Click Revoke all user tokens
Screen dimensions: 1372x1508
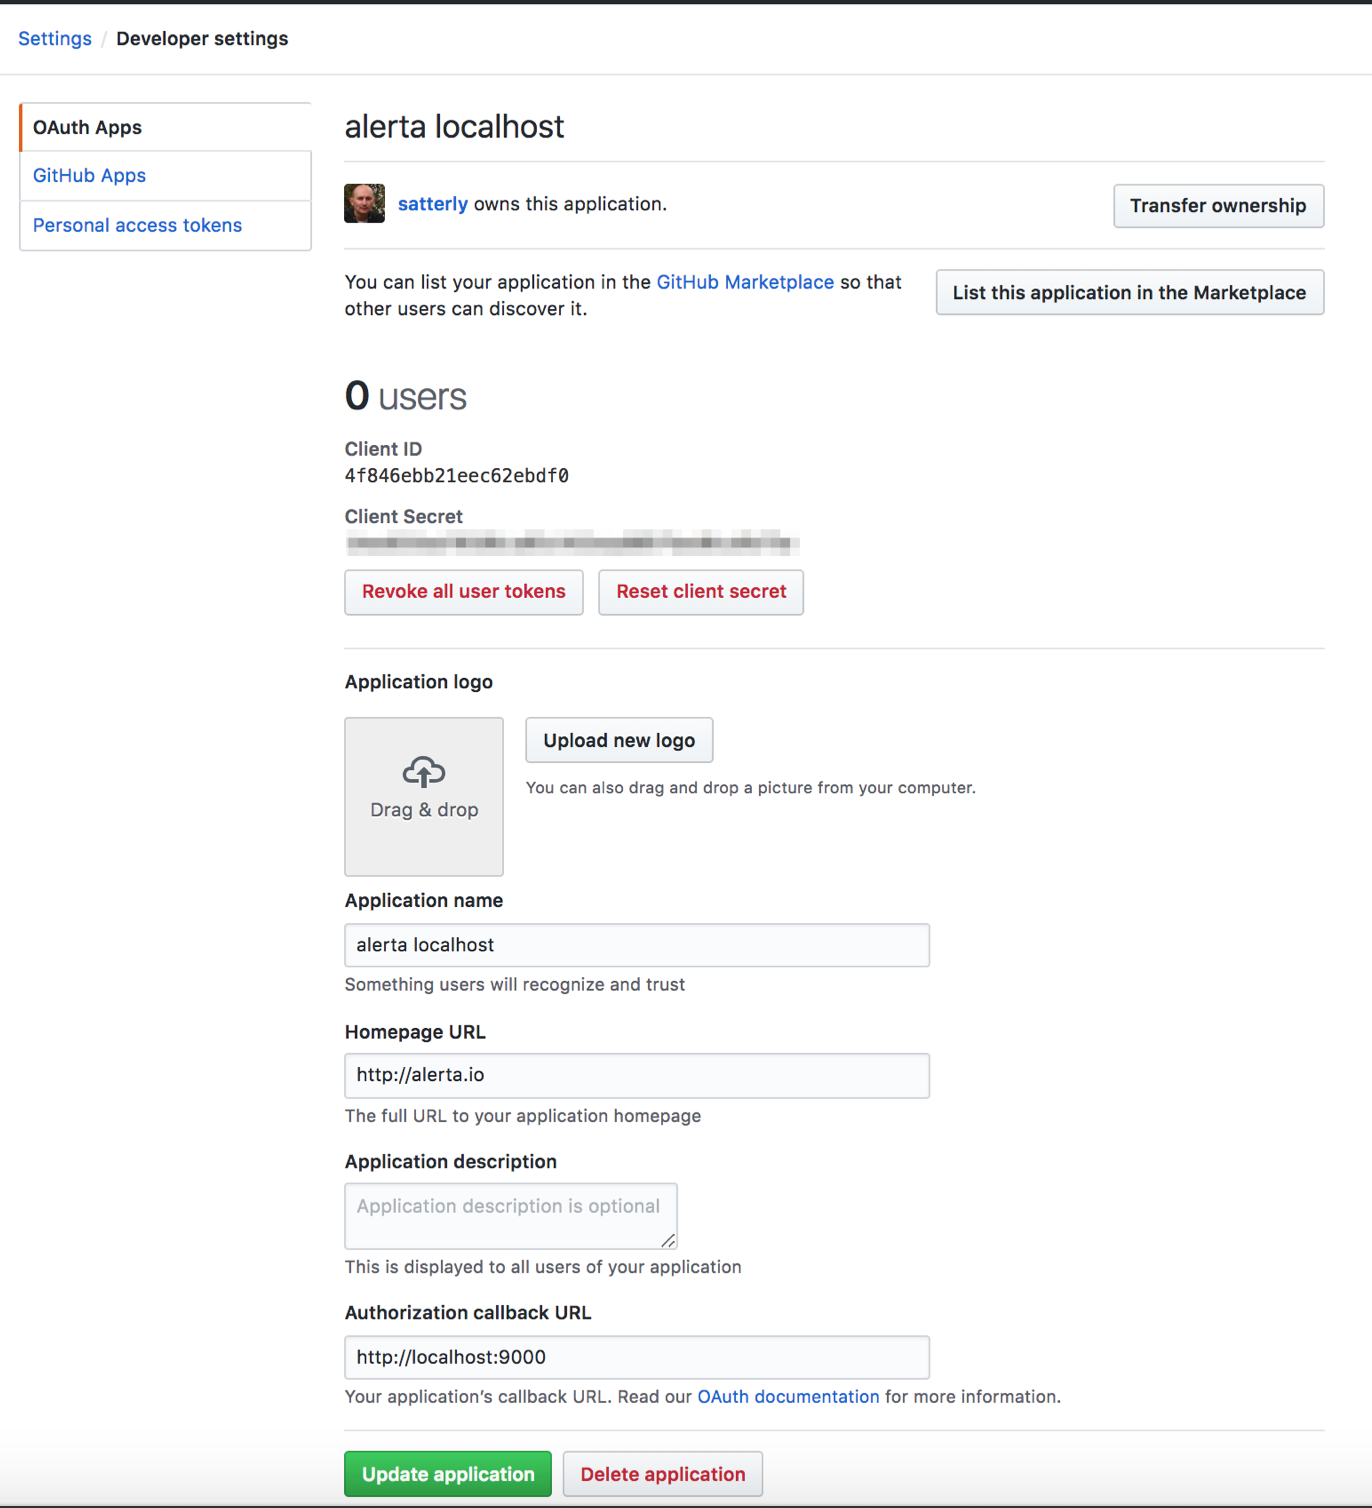(x=463, y=592)
